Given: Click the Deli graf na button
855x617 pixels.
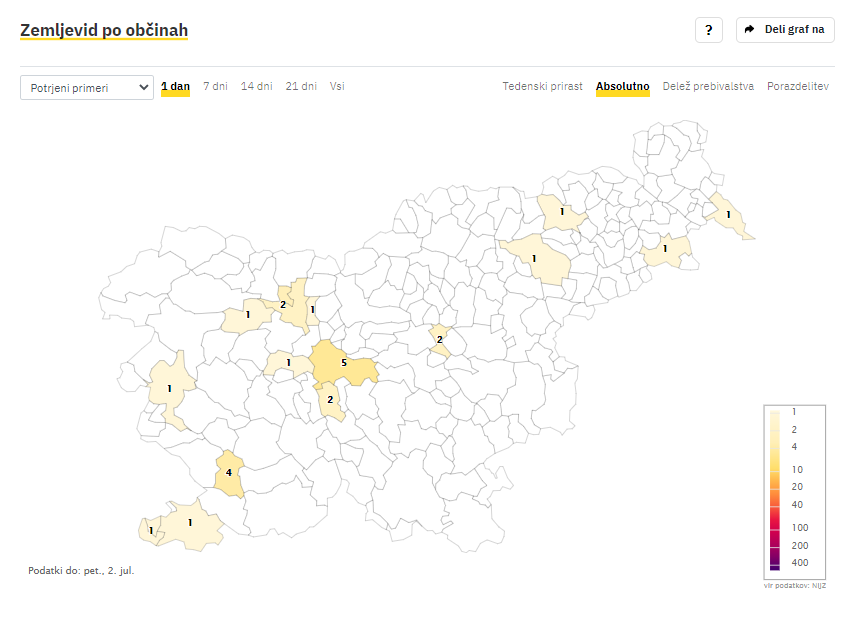Looking at the screenshot, I should click(785, 30).
